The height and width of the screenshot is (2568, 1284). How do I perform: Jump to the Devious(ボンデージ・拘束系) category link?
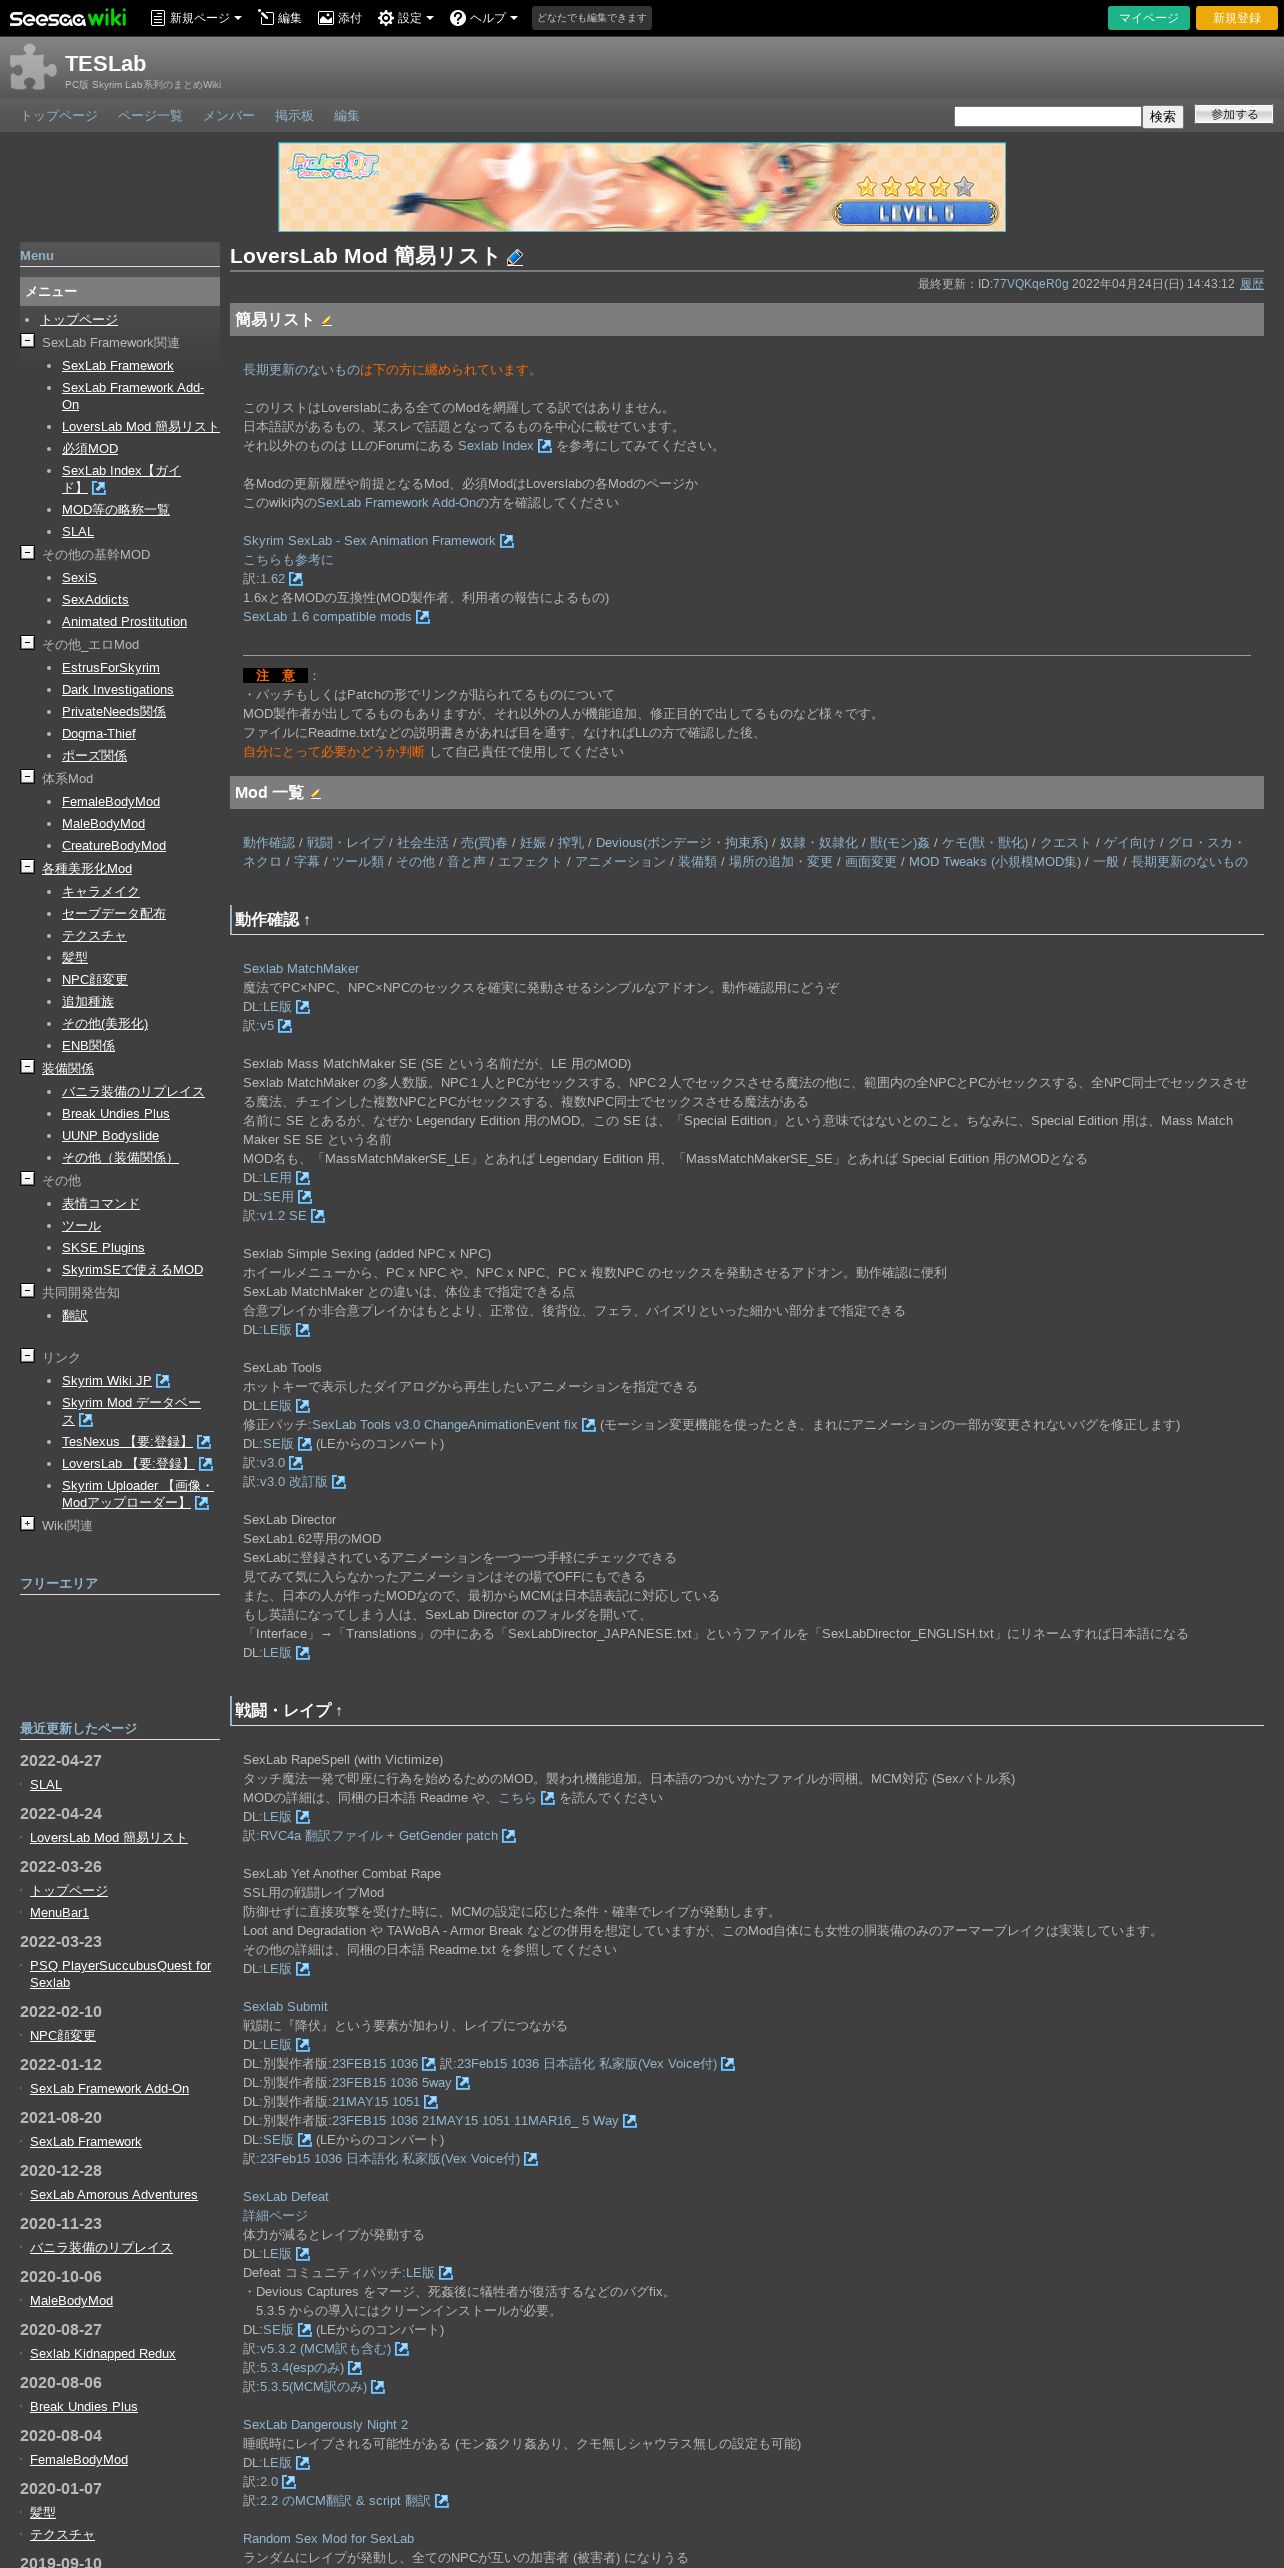pos(682,843)
